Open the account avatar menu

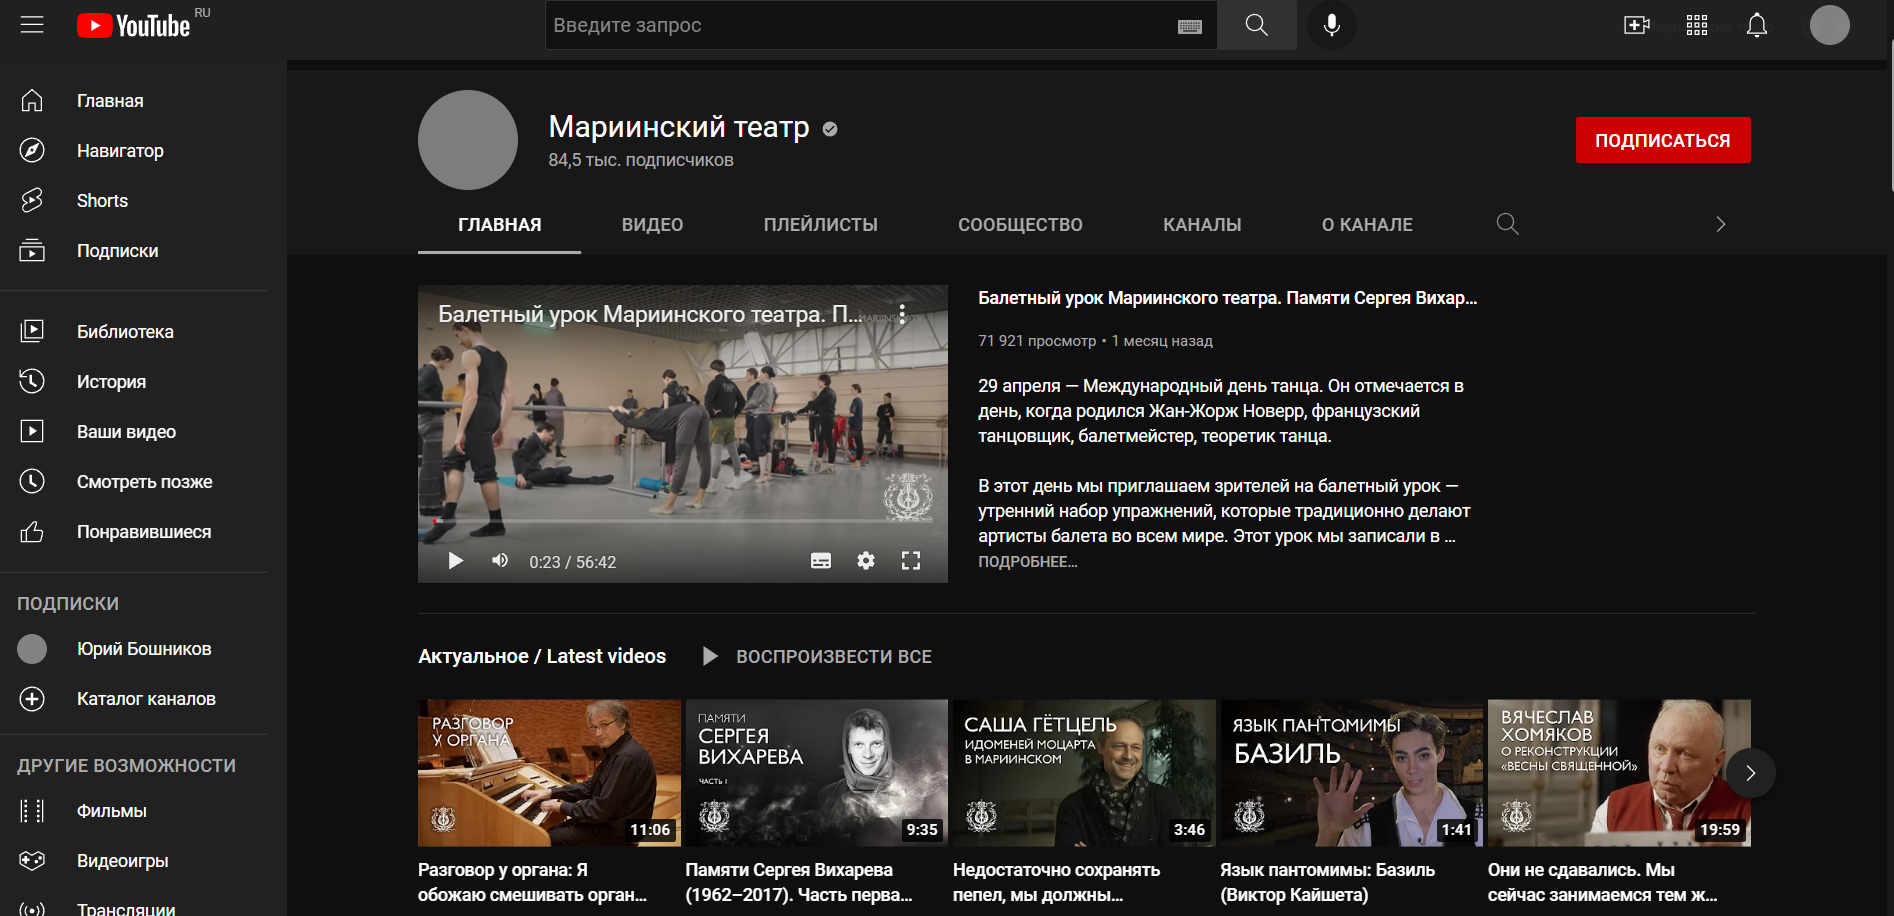click(x=1830, y=25)
